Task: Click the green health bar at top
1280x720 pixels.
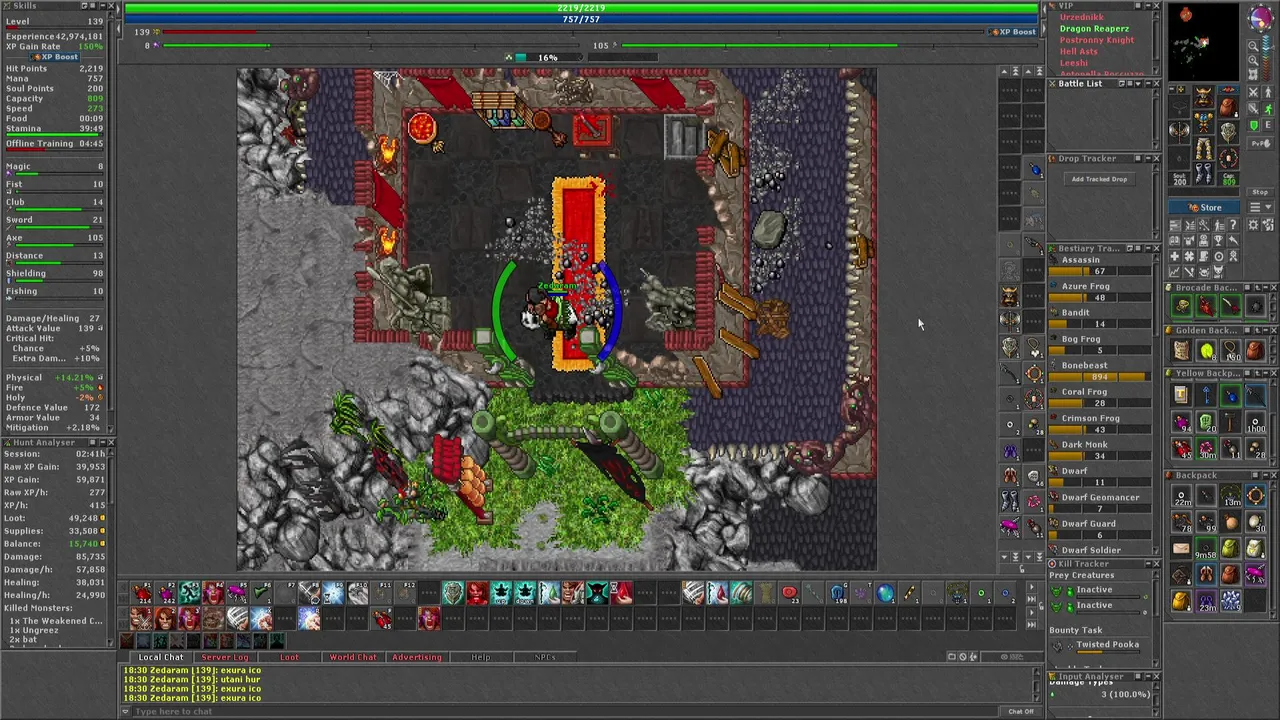Action: (x=581, y=8)
